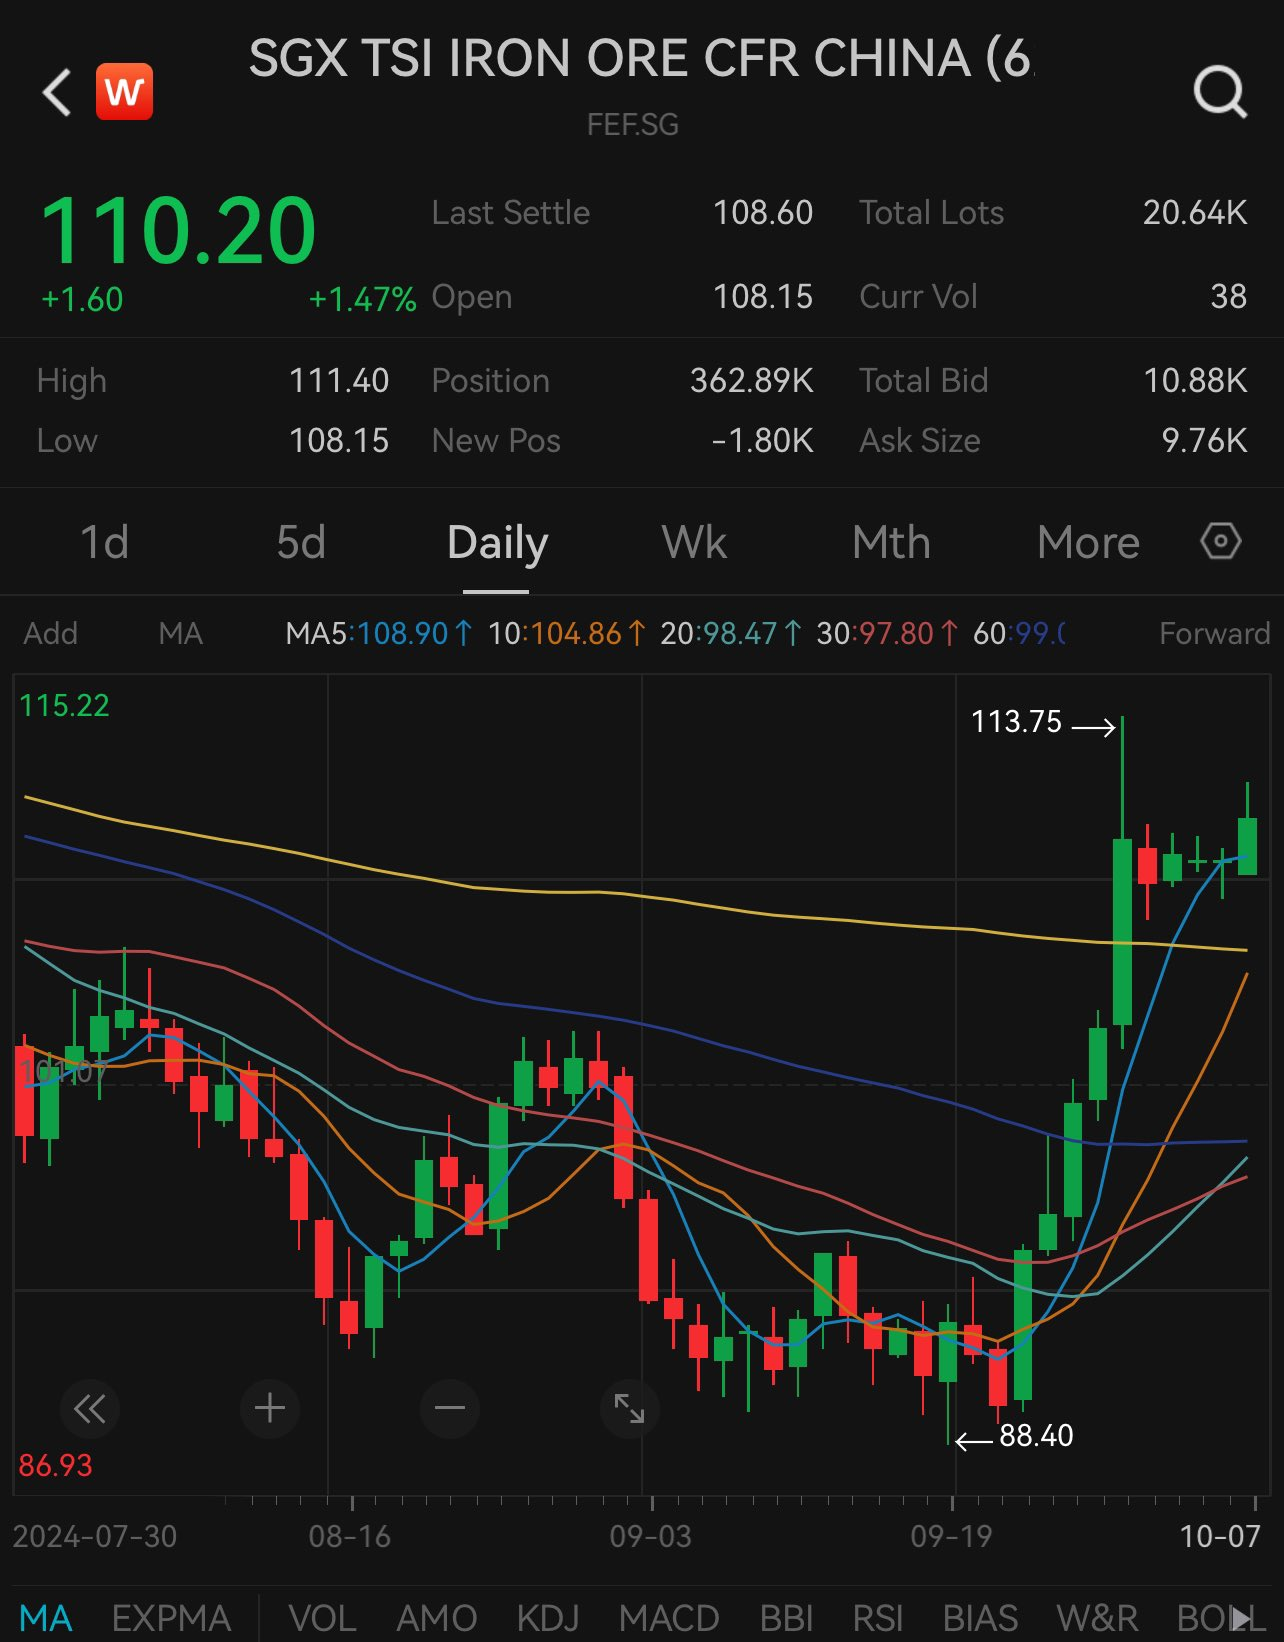1284x1642 pixels.
Task: Select the Wk timeframe tab
Action: (694, 543)
